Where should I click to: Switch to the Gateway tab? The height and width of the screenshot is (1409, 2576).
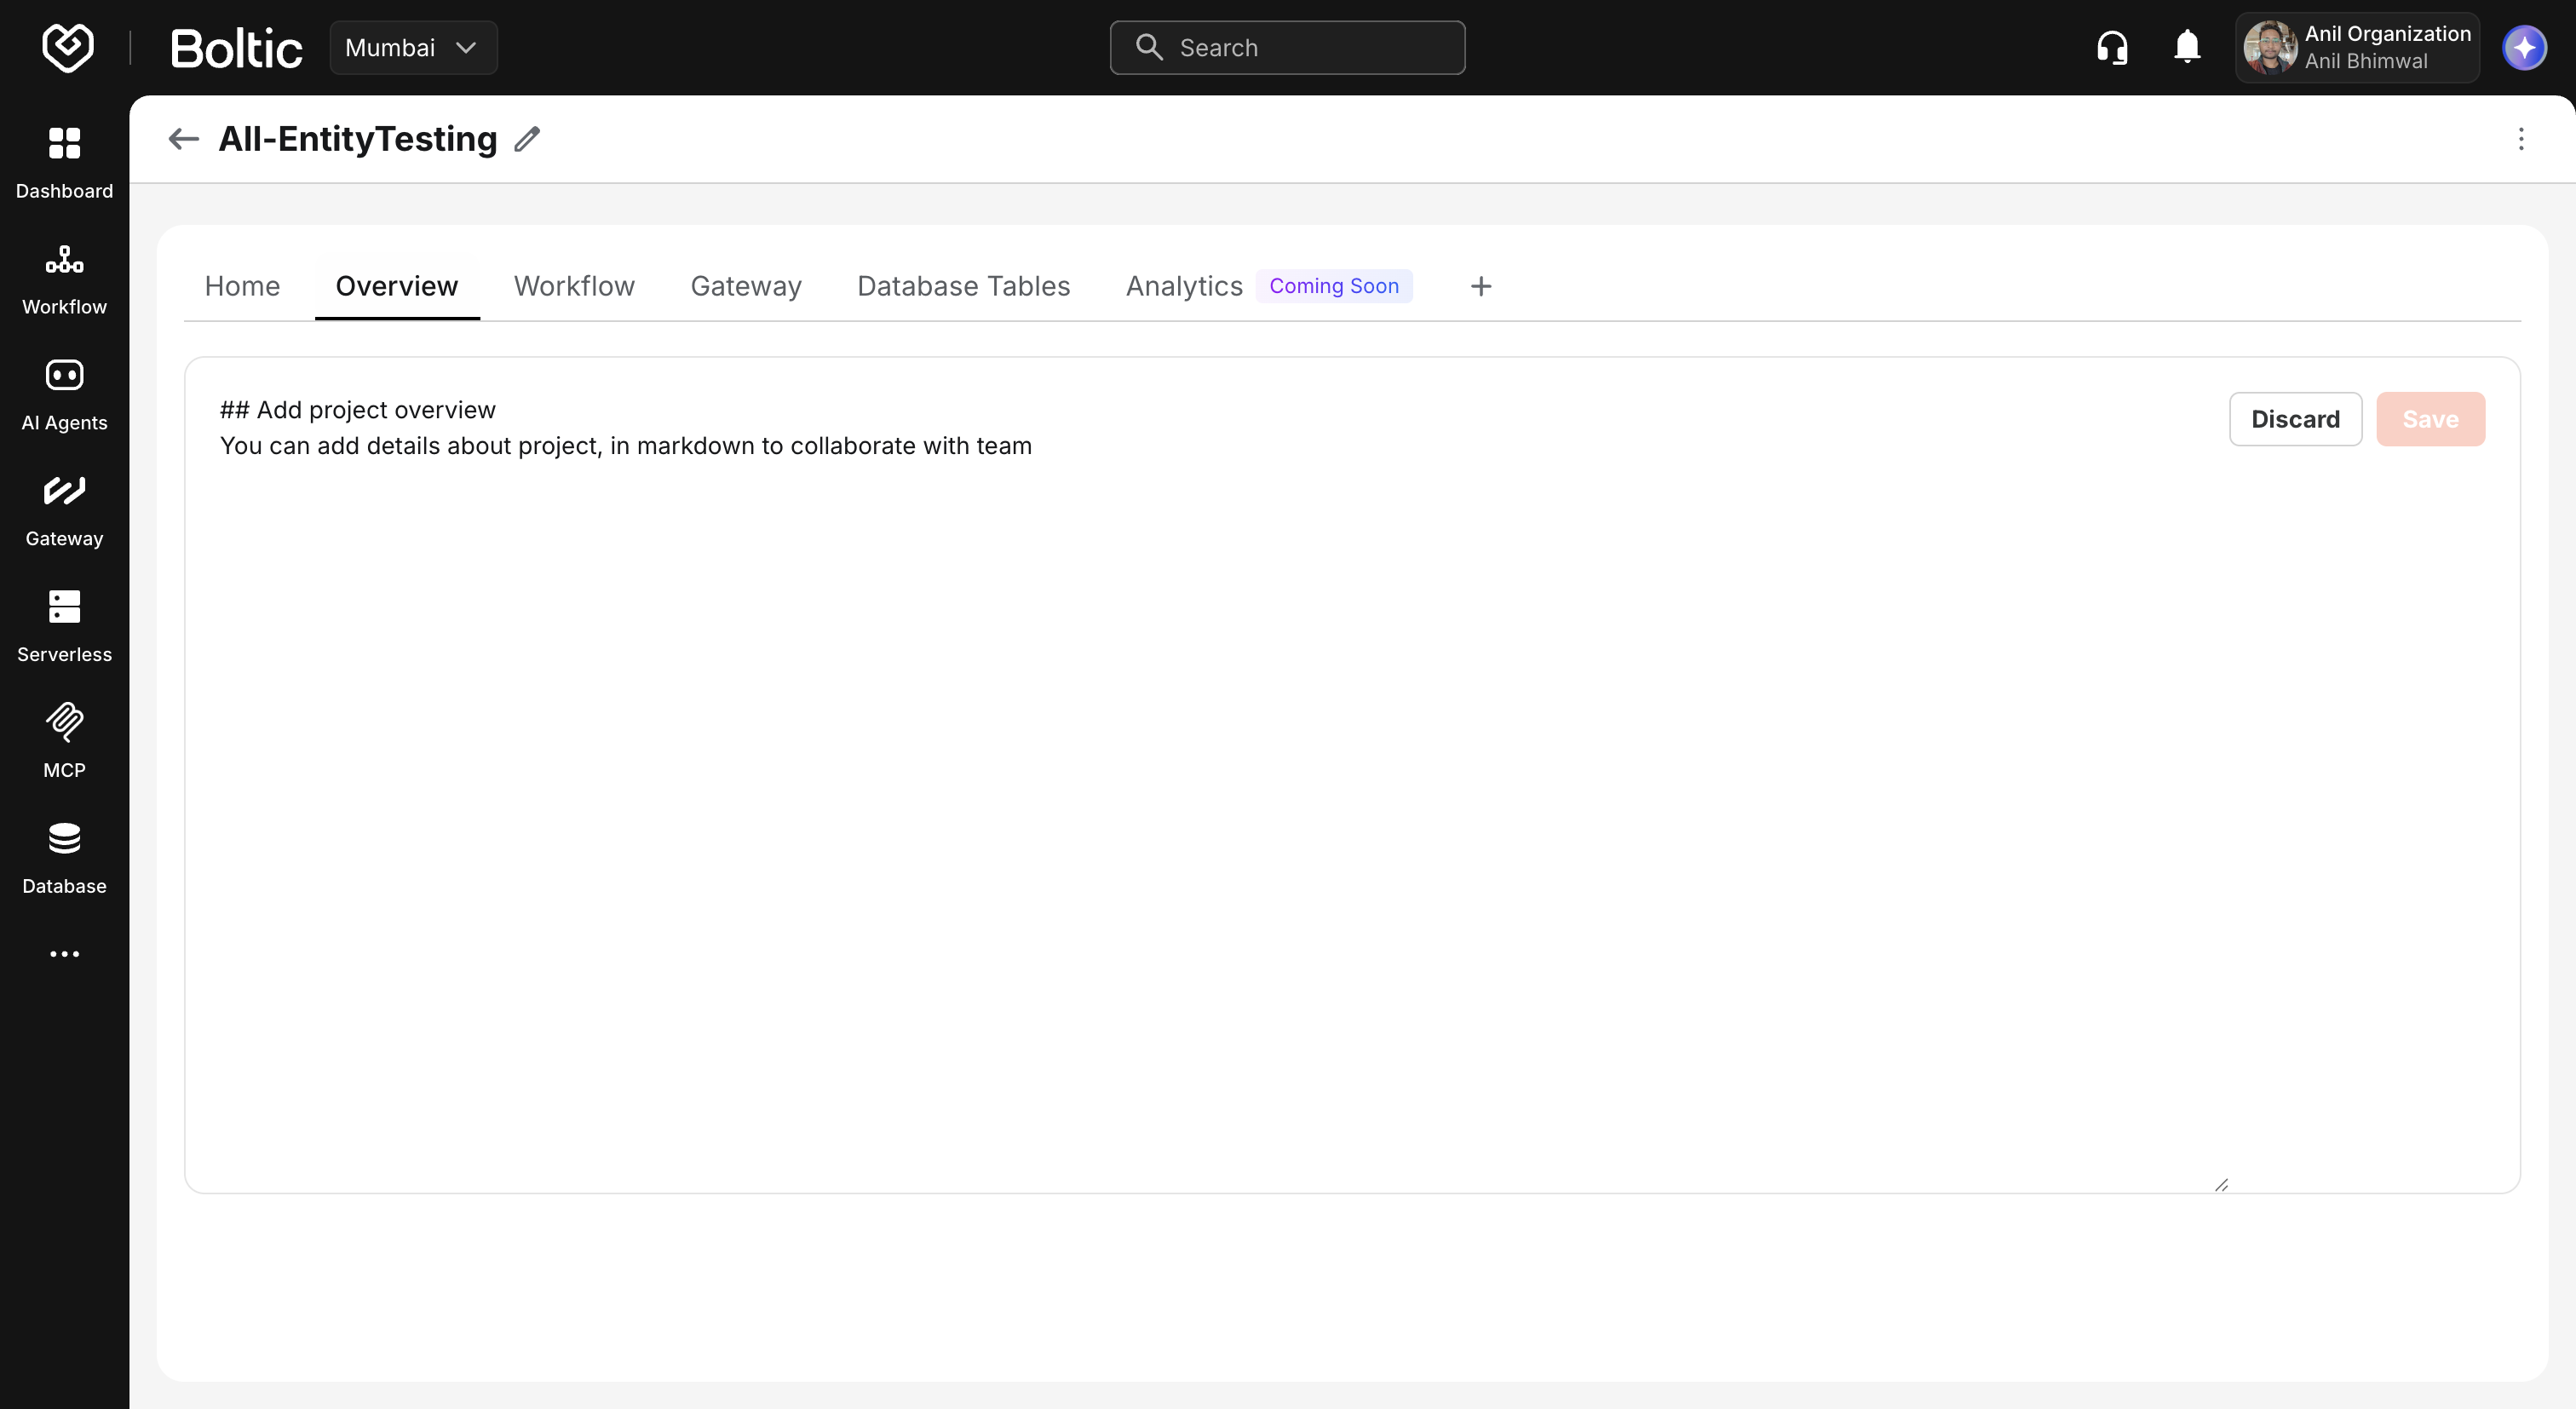click(746, 286)
